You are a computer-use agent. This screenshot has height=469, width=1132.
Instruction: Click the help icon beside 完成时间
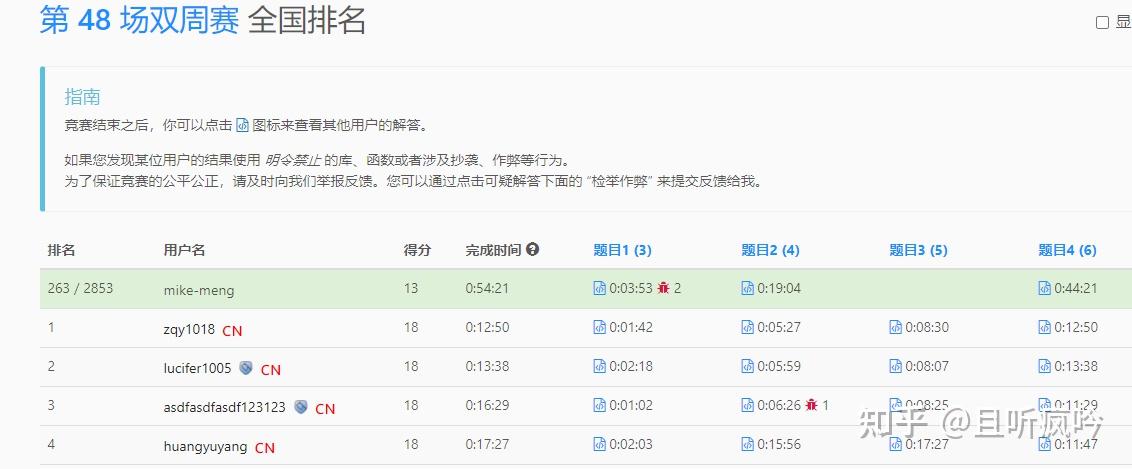(533, 250)
